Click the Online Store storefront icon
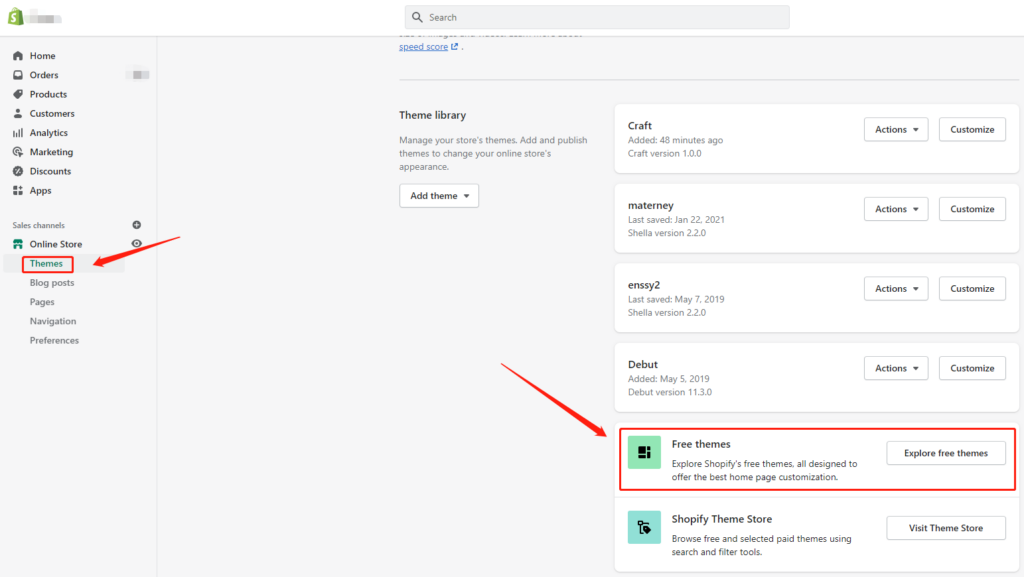 (18, 244)
